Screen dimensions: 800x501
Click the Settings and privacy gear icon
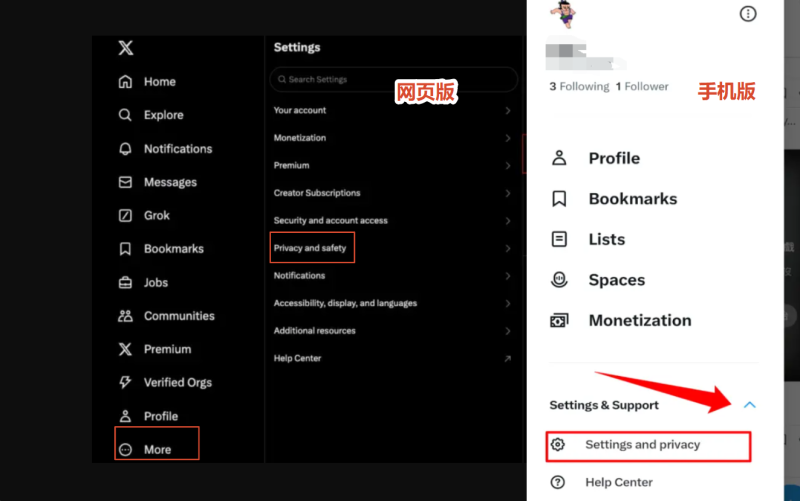pos(558,444)
